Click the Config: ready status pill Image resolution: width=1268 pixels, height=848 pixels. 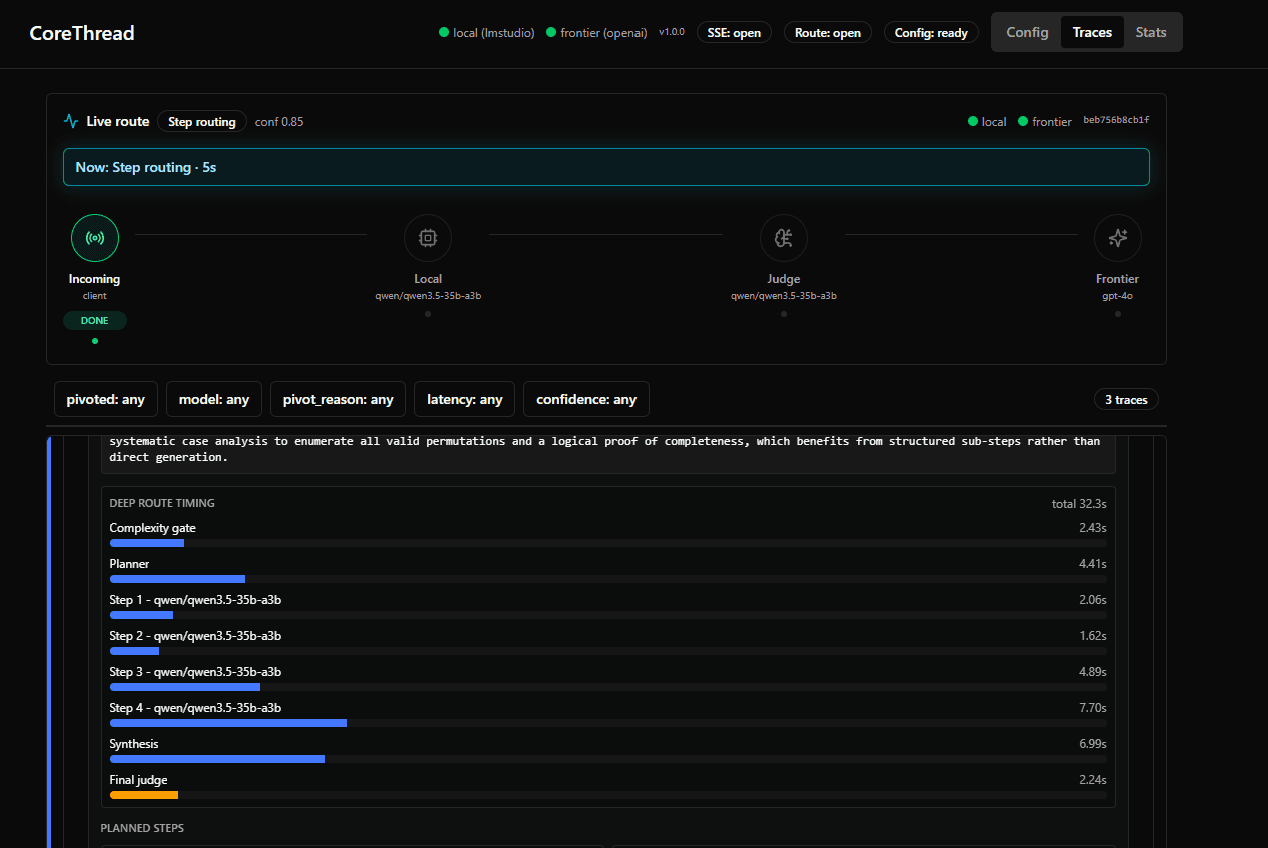931,33
